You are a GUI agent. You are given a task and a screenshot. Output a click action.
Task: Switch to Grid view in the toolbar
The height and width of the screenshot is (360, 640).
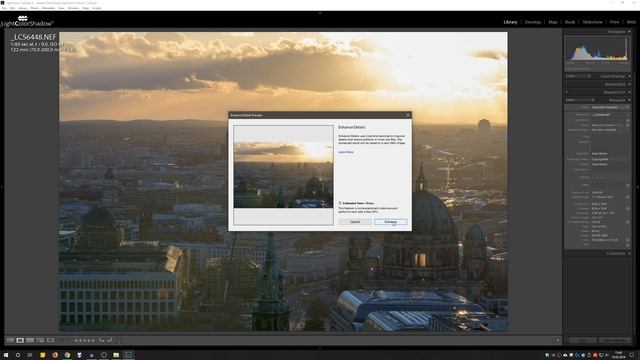tap(10, 340)
